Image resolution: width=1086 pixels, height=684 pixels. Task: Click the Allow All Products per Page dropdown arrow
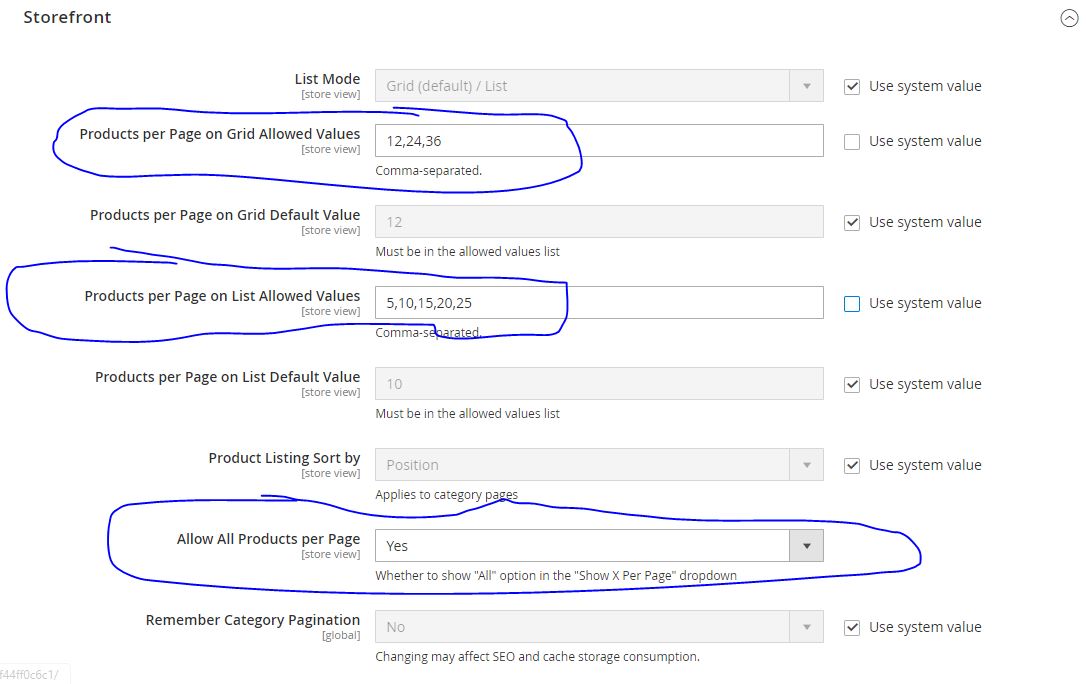[806, 545]
